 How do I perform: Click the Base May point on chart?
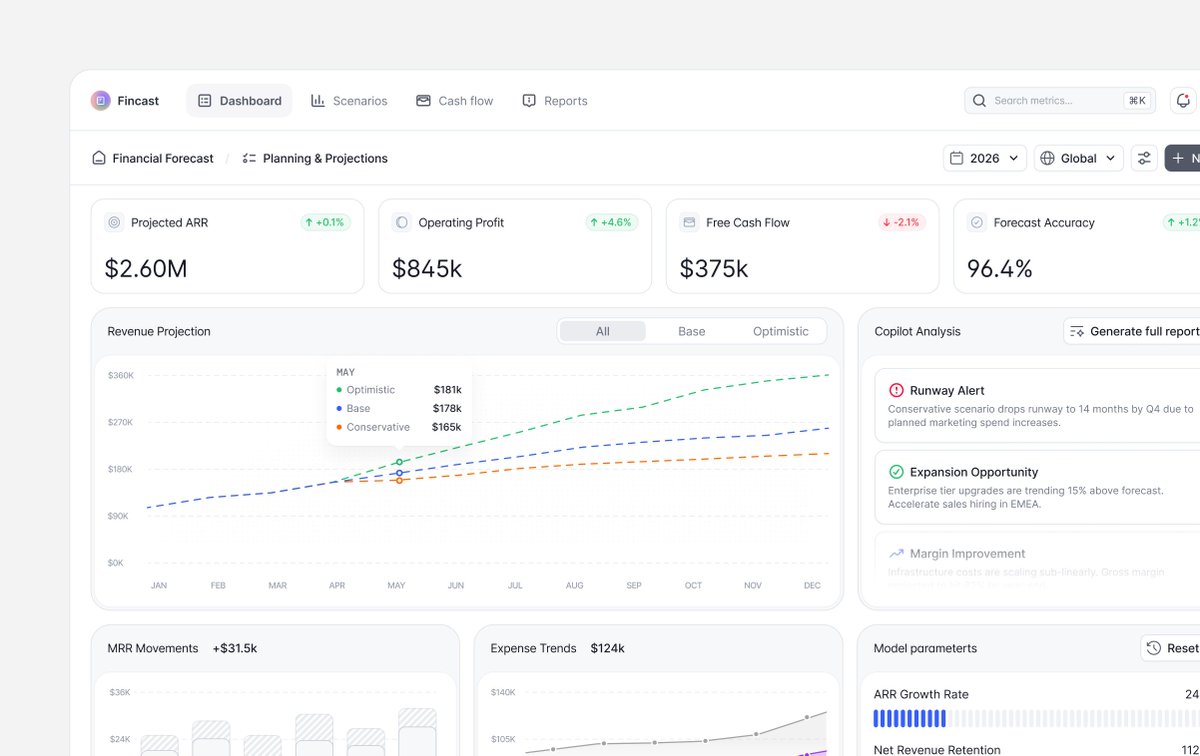[399, 473]
